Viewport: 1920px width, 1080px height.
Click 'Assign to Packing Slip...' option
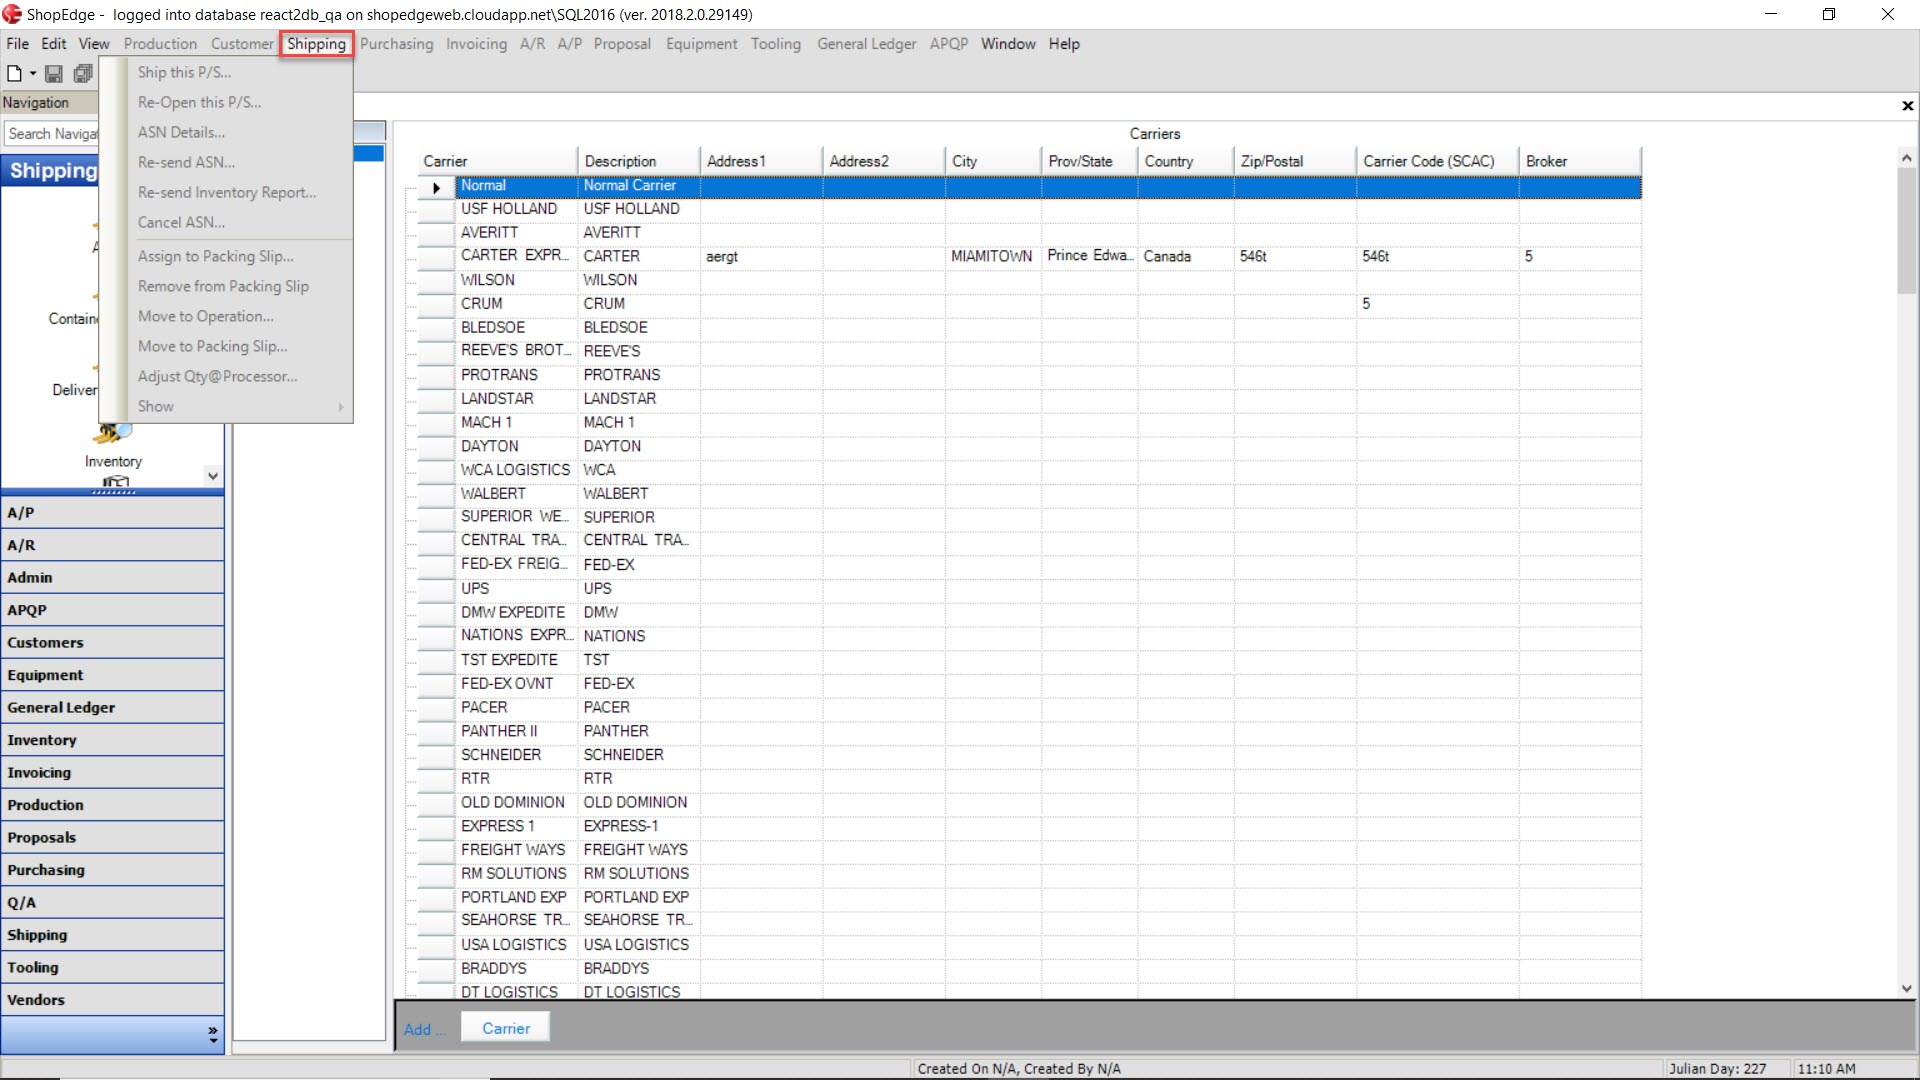(215, 256)
